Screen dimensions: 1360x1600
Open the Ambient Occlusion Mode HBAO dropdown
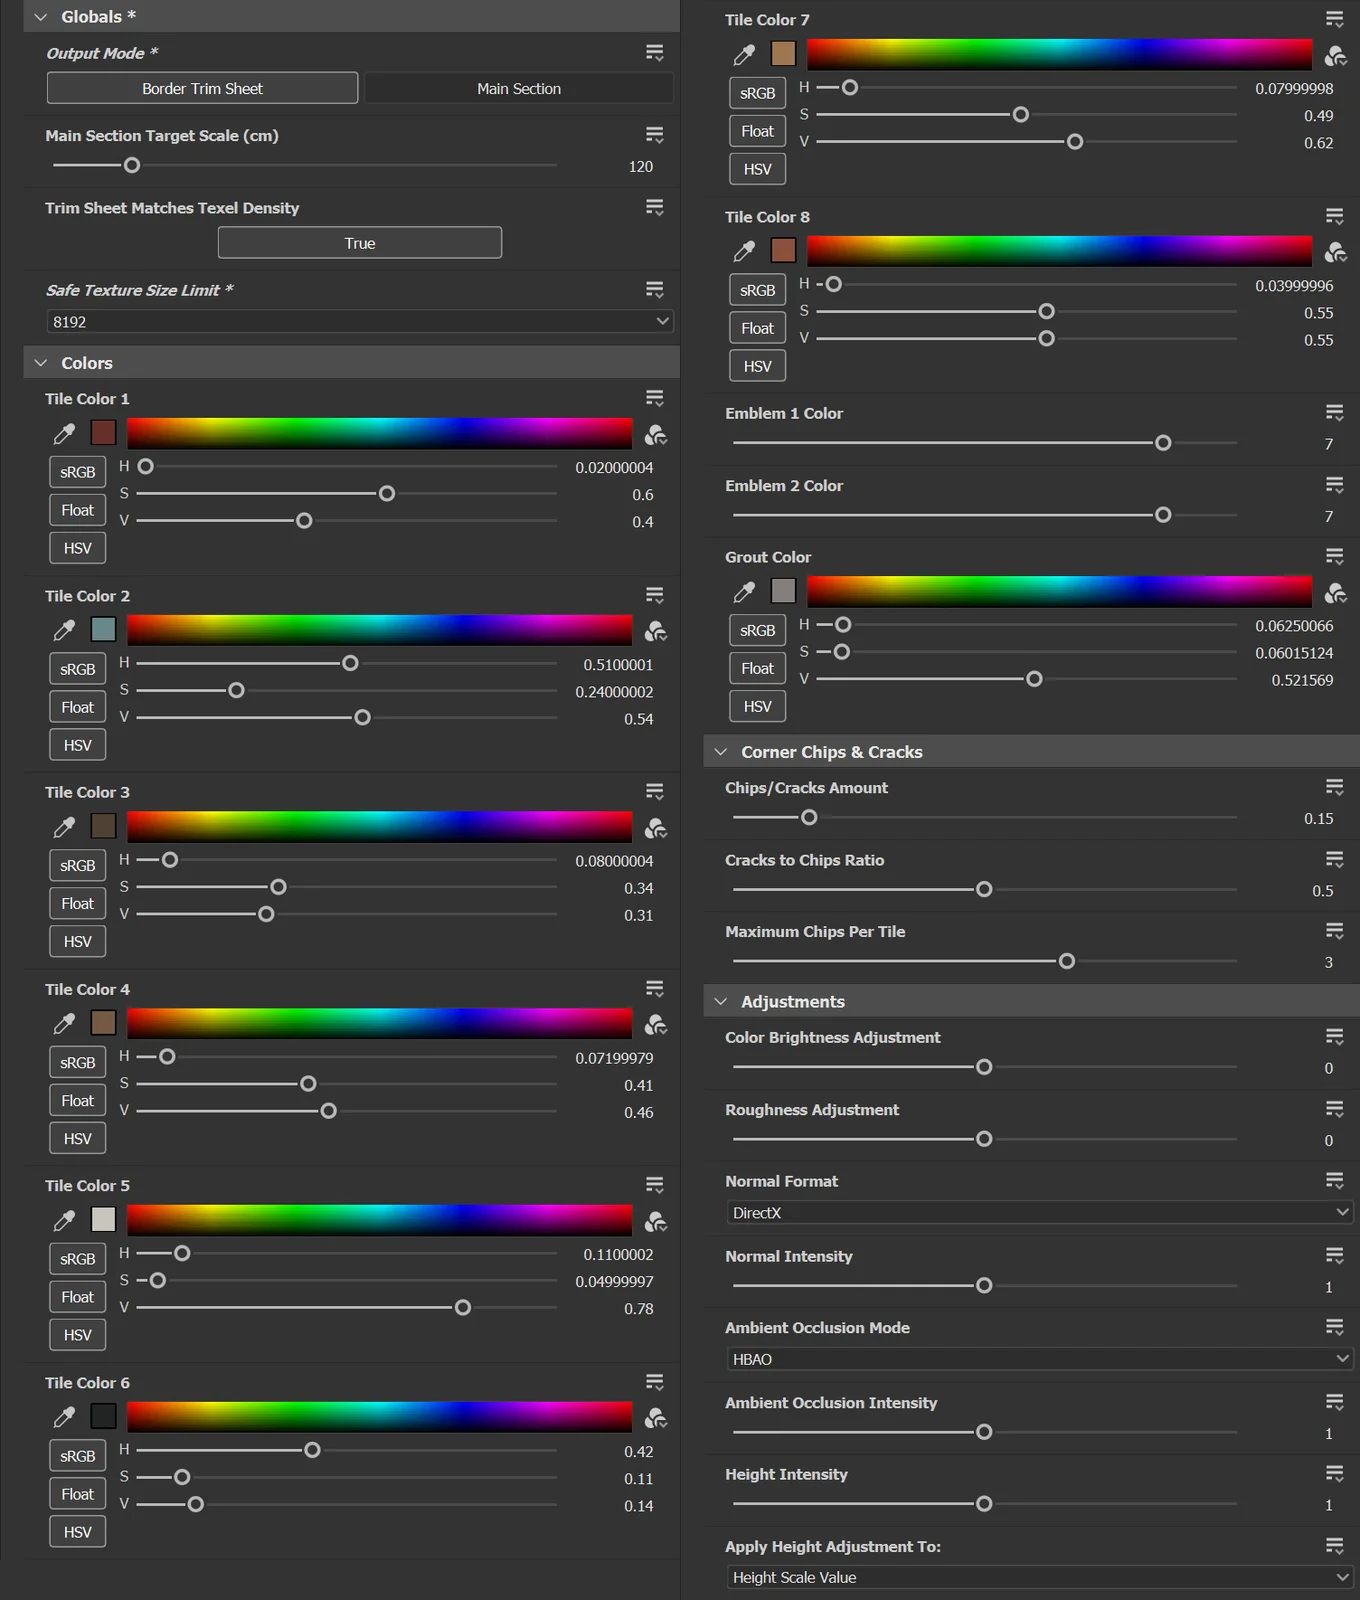tap(1040, 1359)
